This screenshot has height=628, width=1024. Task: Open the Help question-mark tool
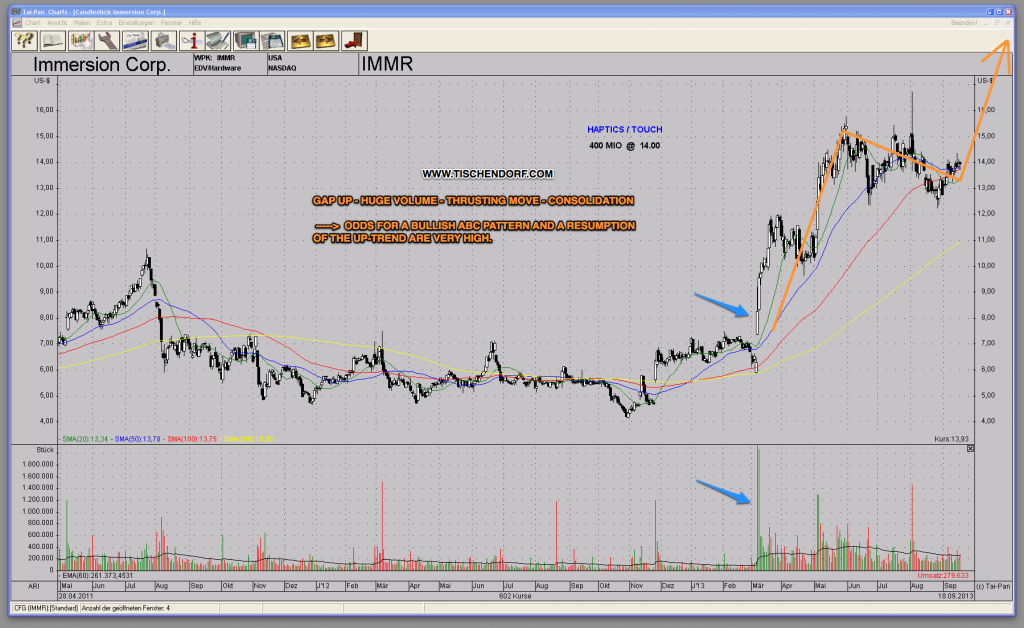pyautogui.click(x=22, y=40)
